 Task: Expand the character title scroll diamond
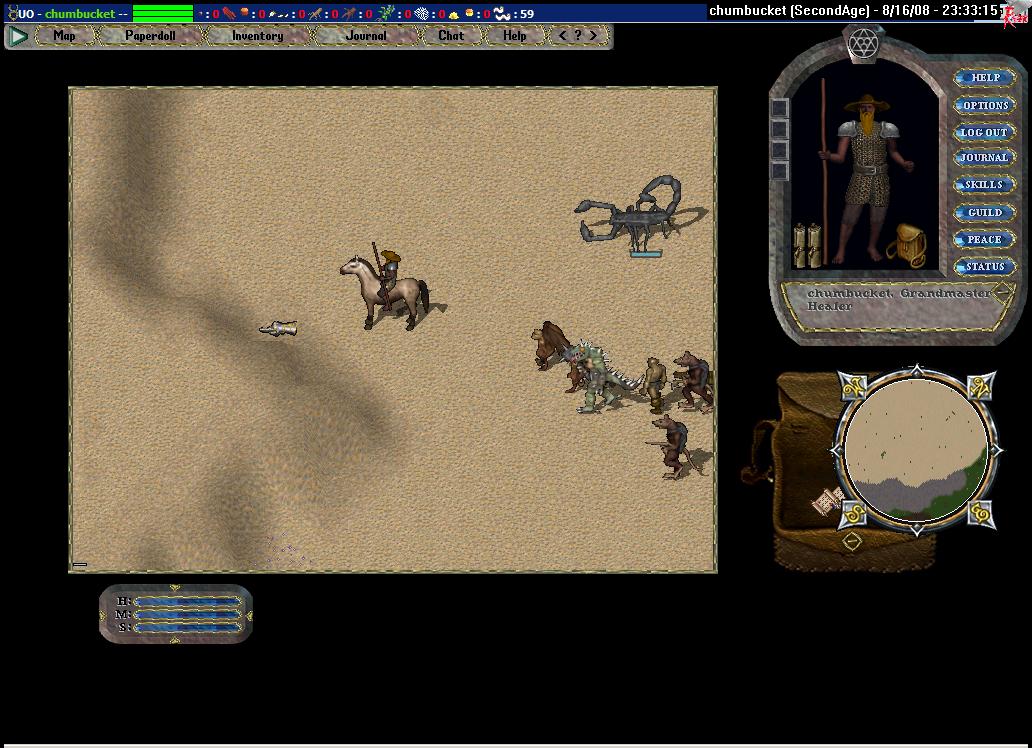pyautogui.click(x=1001, y=292)
